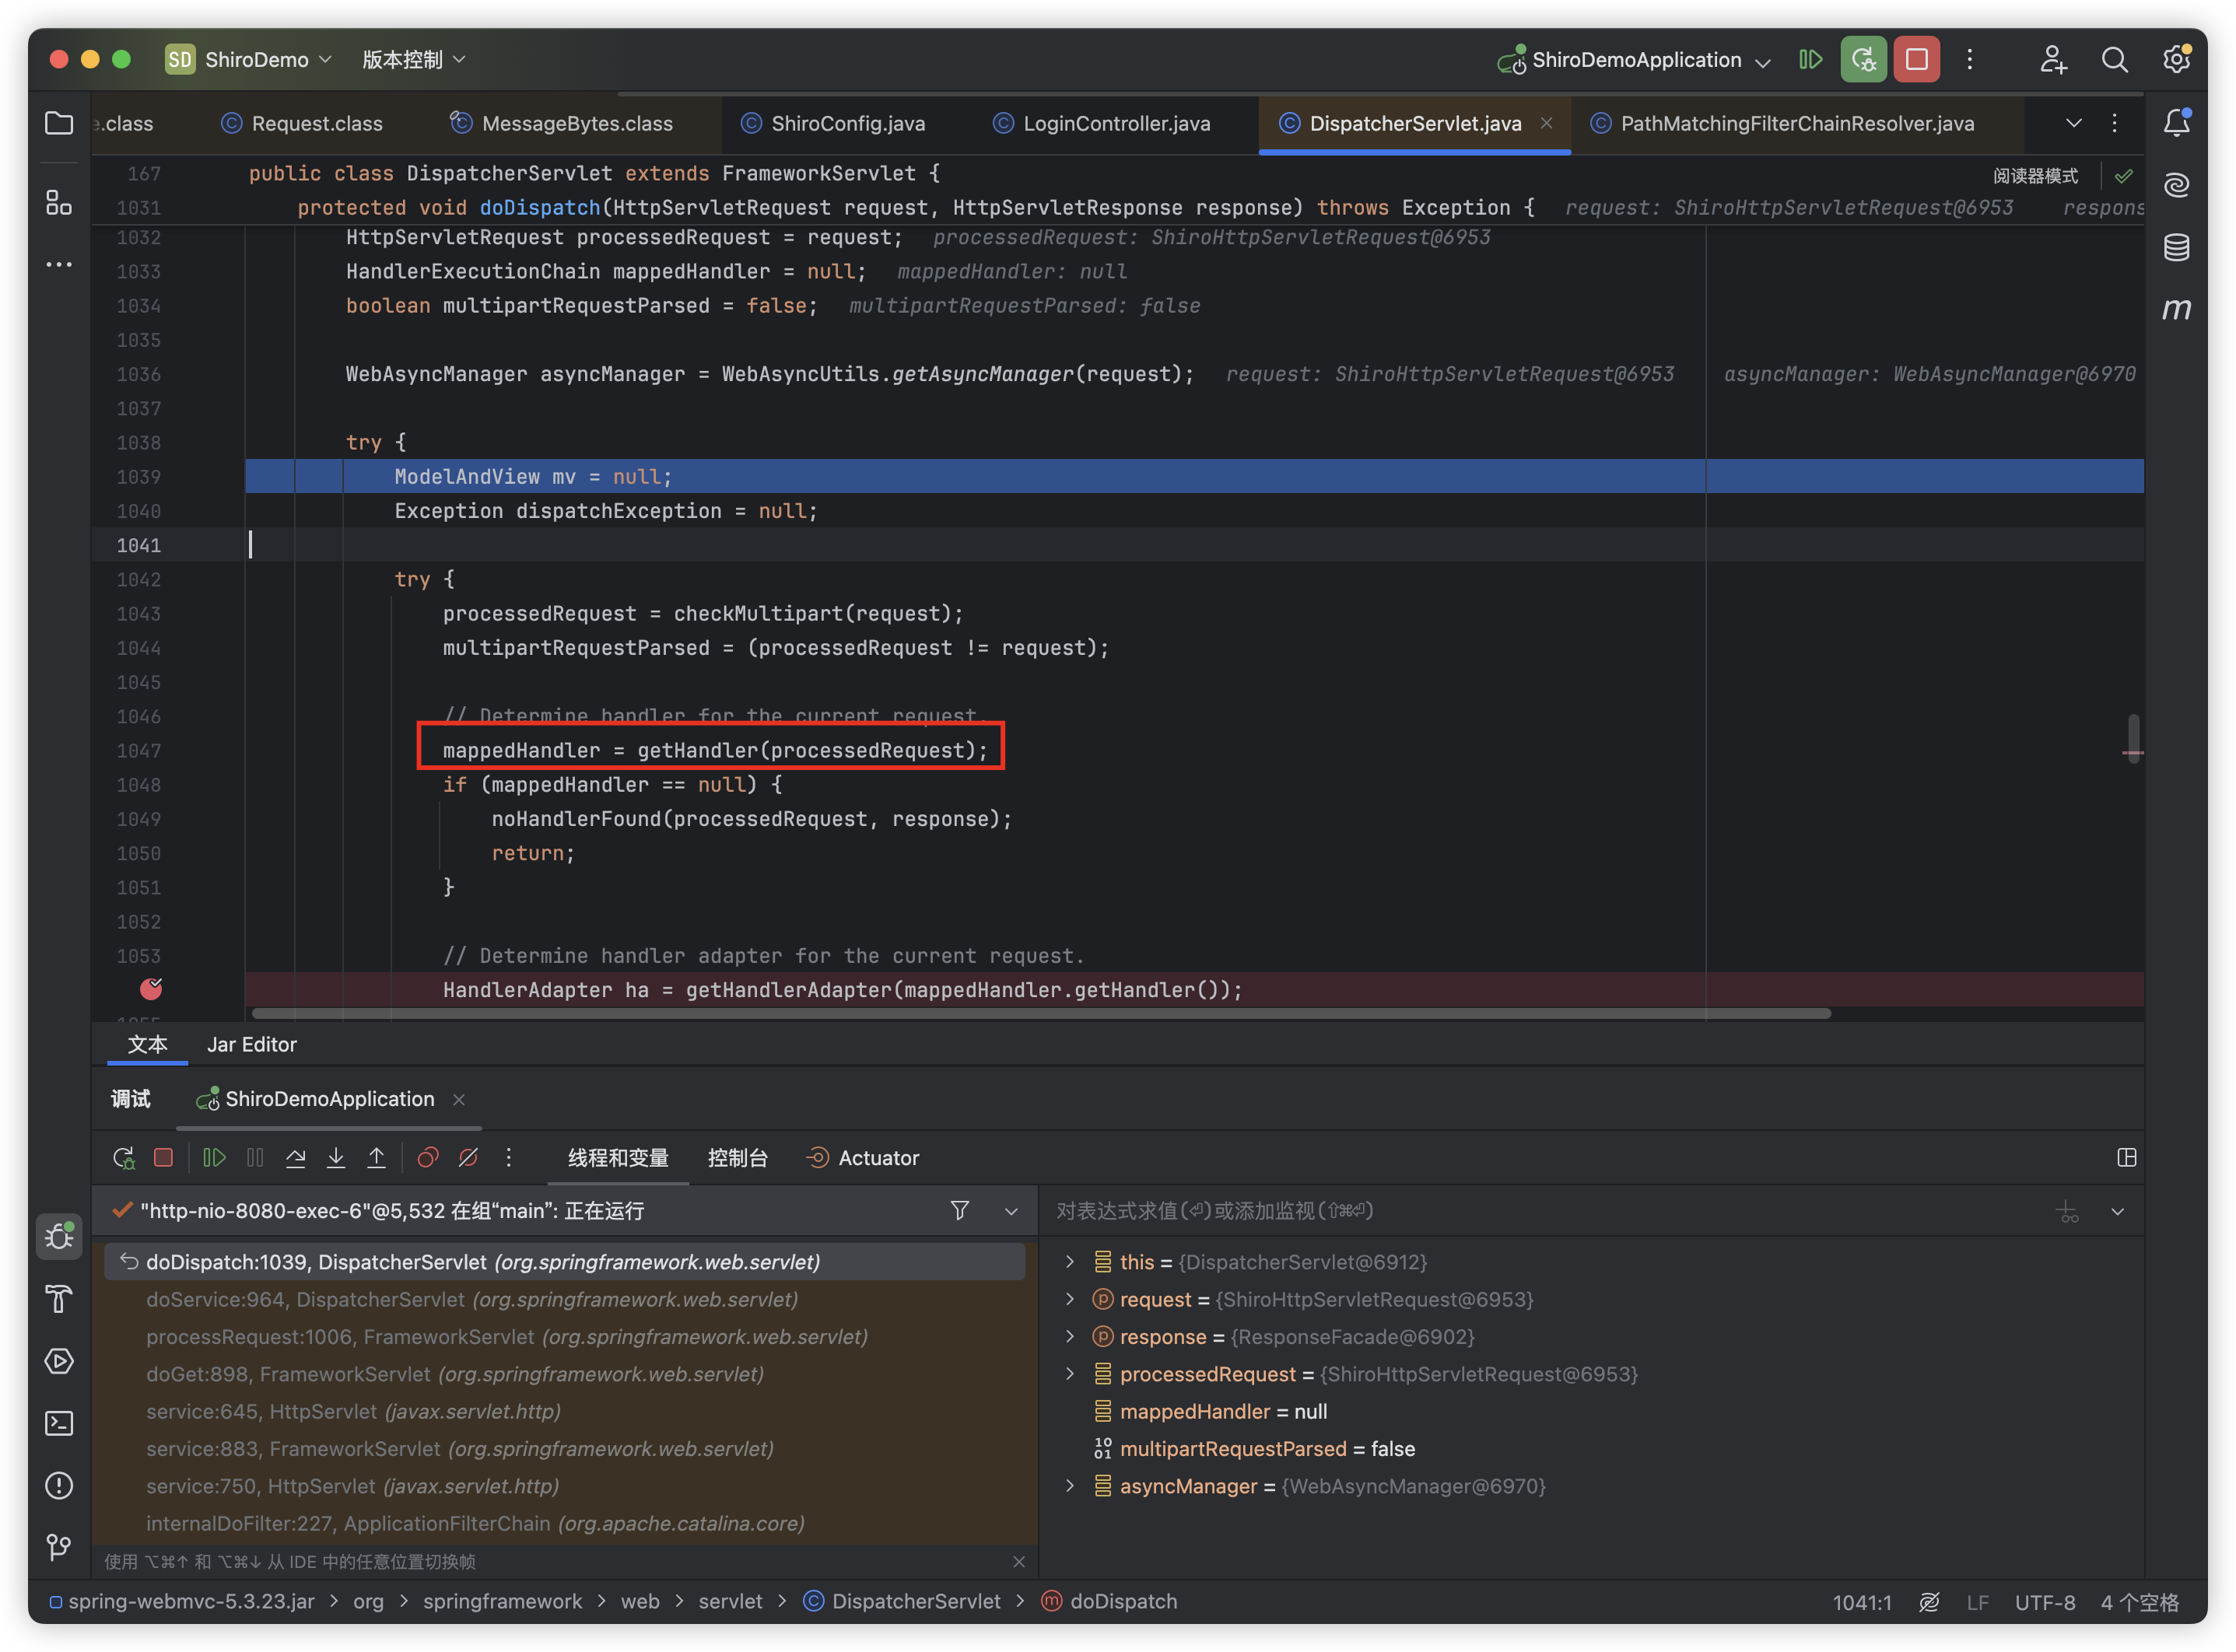Close the ShiroDemoApplication debug session tab
2236x1652 pixels.
459,1099
